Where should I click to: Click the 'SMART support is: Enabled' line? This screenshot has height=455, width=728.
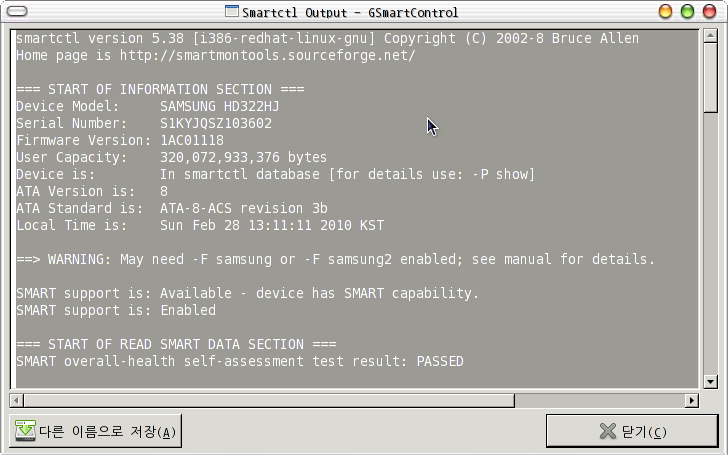click(x=116, y=310)
